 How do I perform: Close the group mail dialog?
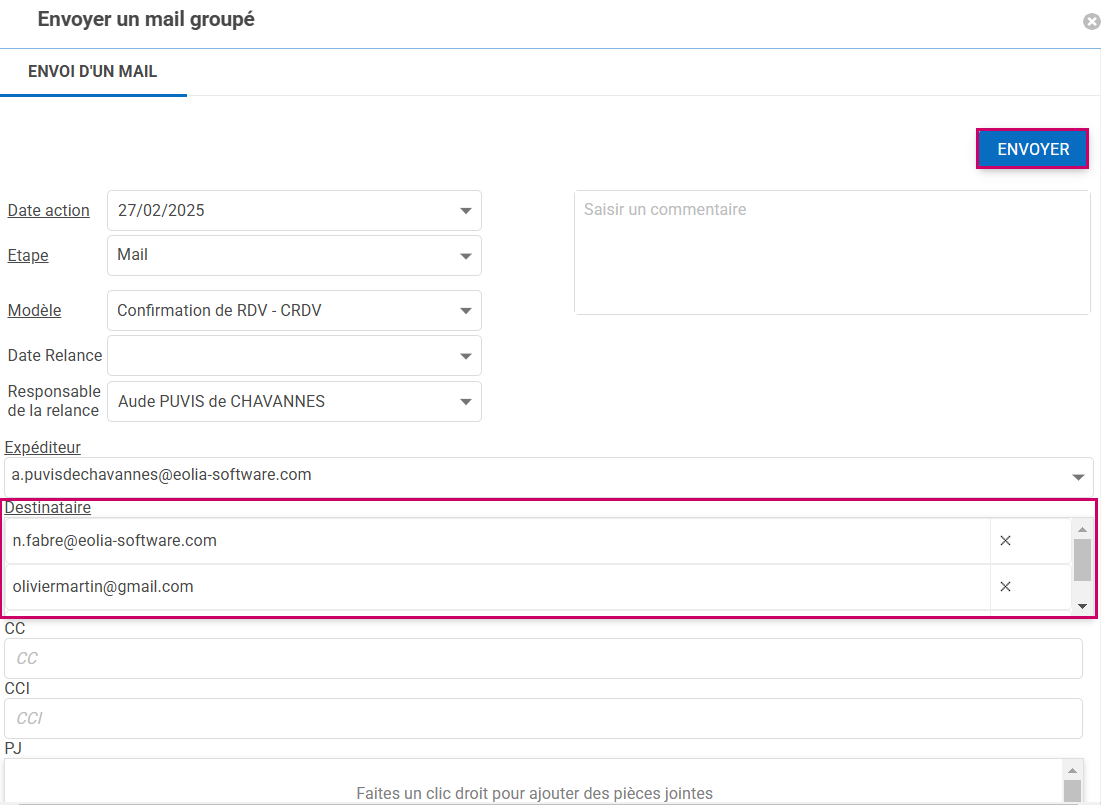(x=1091, y=21)
